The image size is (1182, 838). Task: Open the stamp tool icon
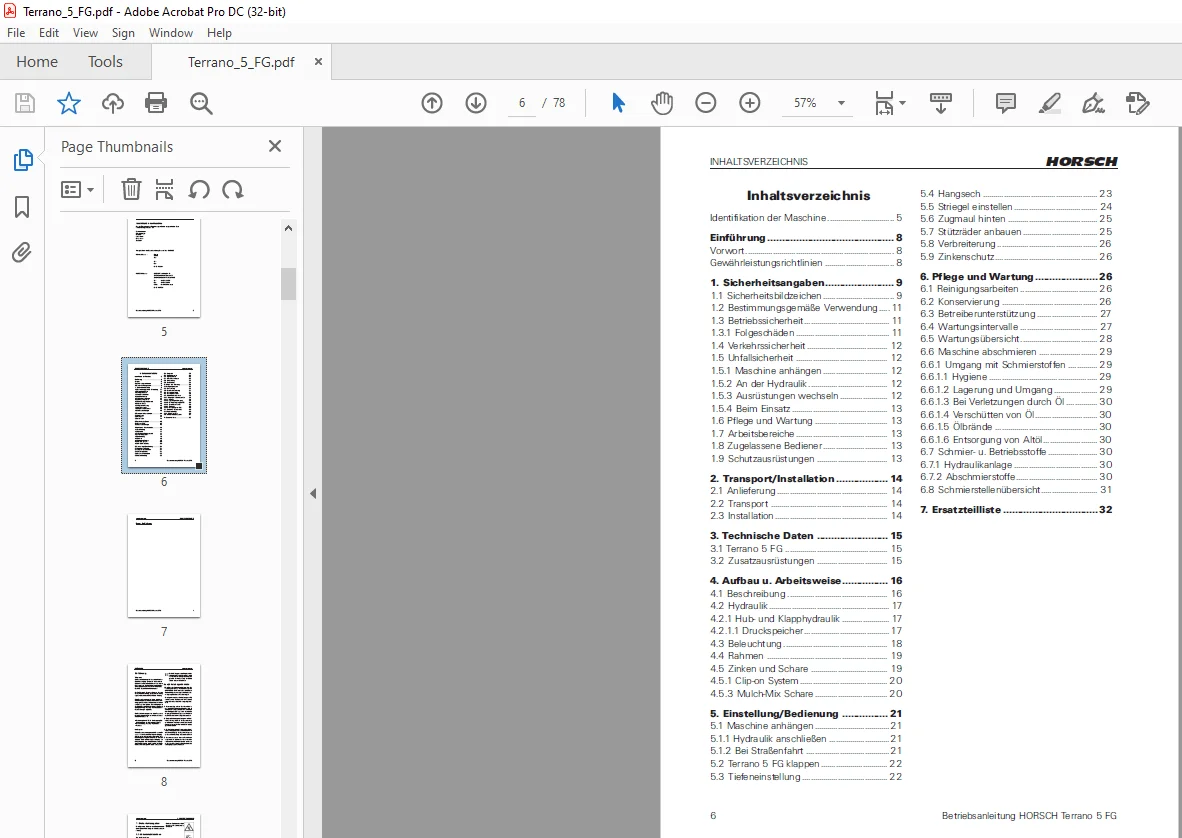(x=1137, y=103)
